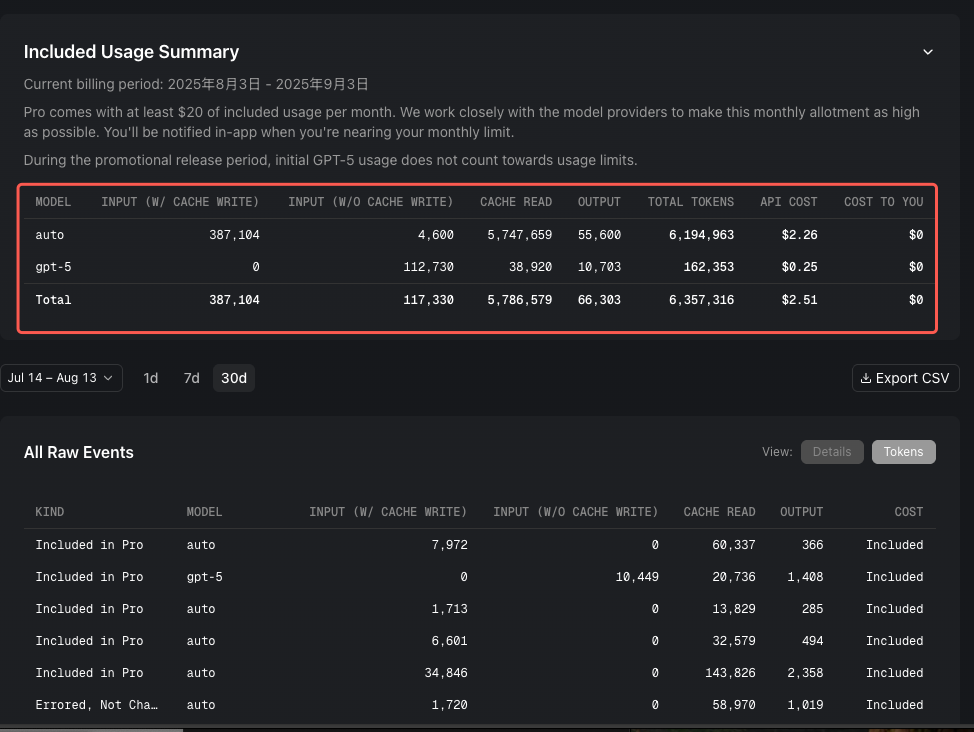Screen dimensions: 974x732
Task: Open the Jul 14 – Aug 13 date dropdown
Action: (61, 378)
